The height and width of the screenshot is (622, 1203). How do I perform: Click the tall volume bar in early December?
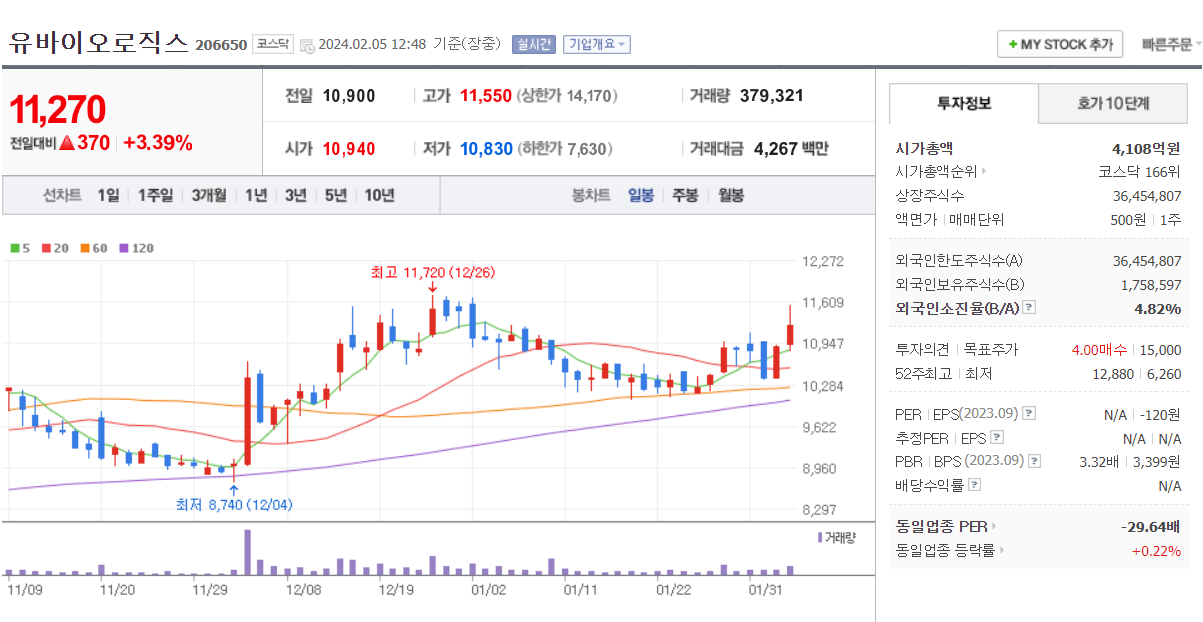point(247,552)
